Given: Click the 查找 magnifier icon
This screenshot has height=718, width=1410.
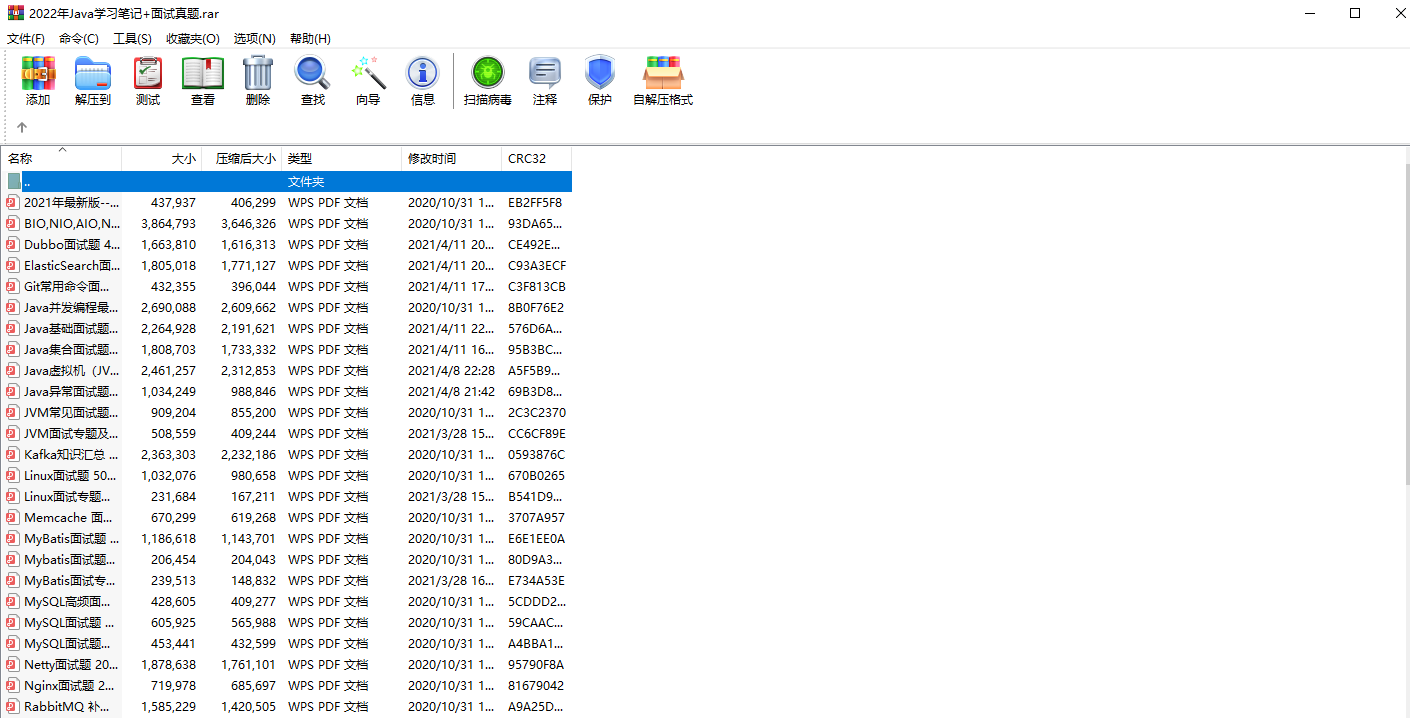Looking at the screenshot, I should pyautogui.click(x=312, y=73).
